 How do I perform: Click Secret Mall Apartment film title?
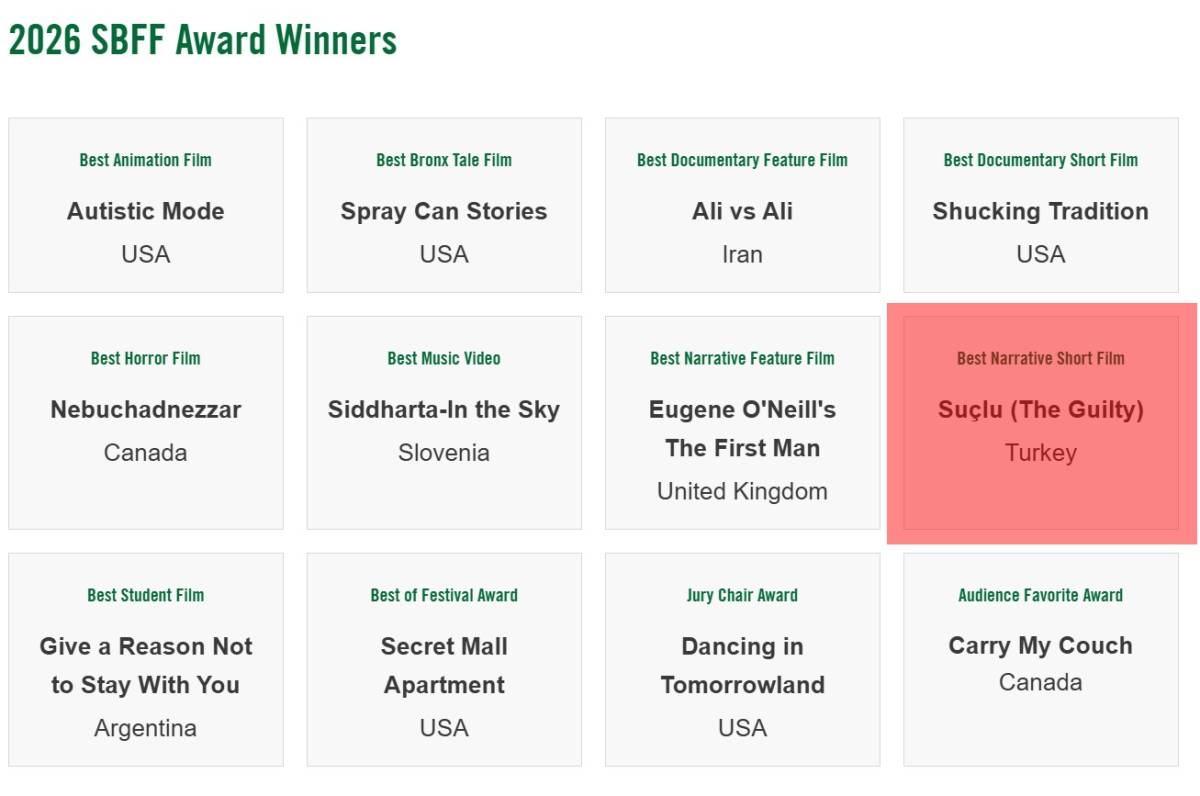pos(443,665)
